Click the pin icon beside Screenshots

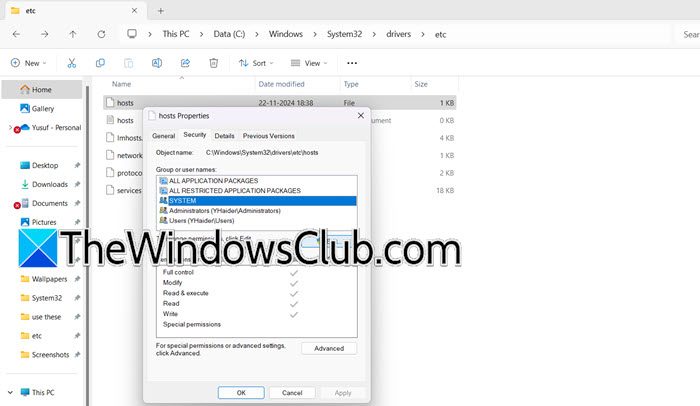[x=77, y=355]
